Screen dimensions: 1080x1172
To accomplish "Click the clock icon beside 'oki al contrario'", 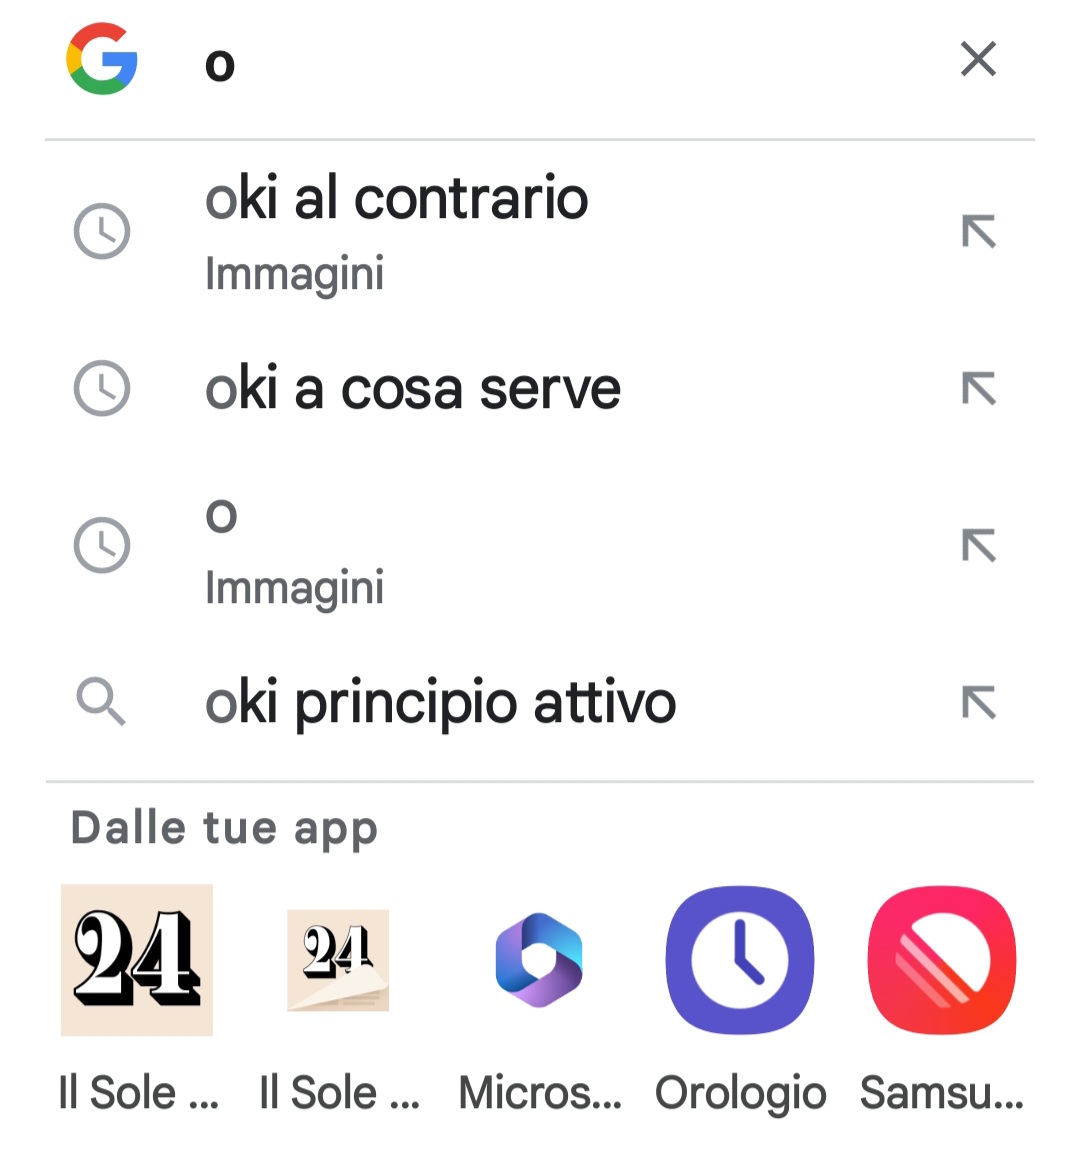I will pyautogui.click(x=102, y=231).
